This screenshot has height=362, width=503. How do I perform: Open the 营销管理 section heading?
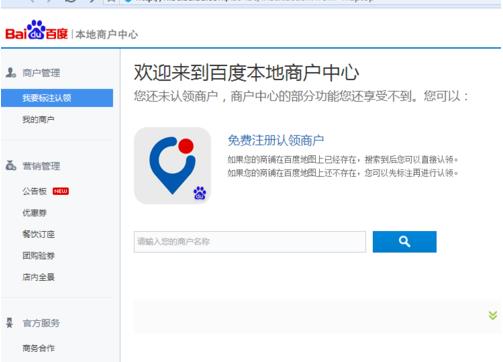point(41,166)
